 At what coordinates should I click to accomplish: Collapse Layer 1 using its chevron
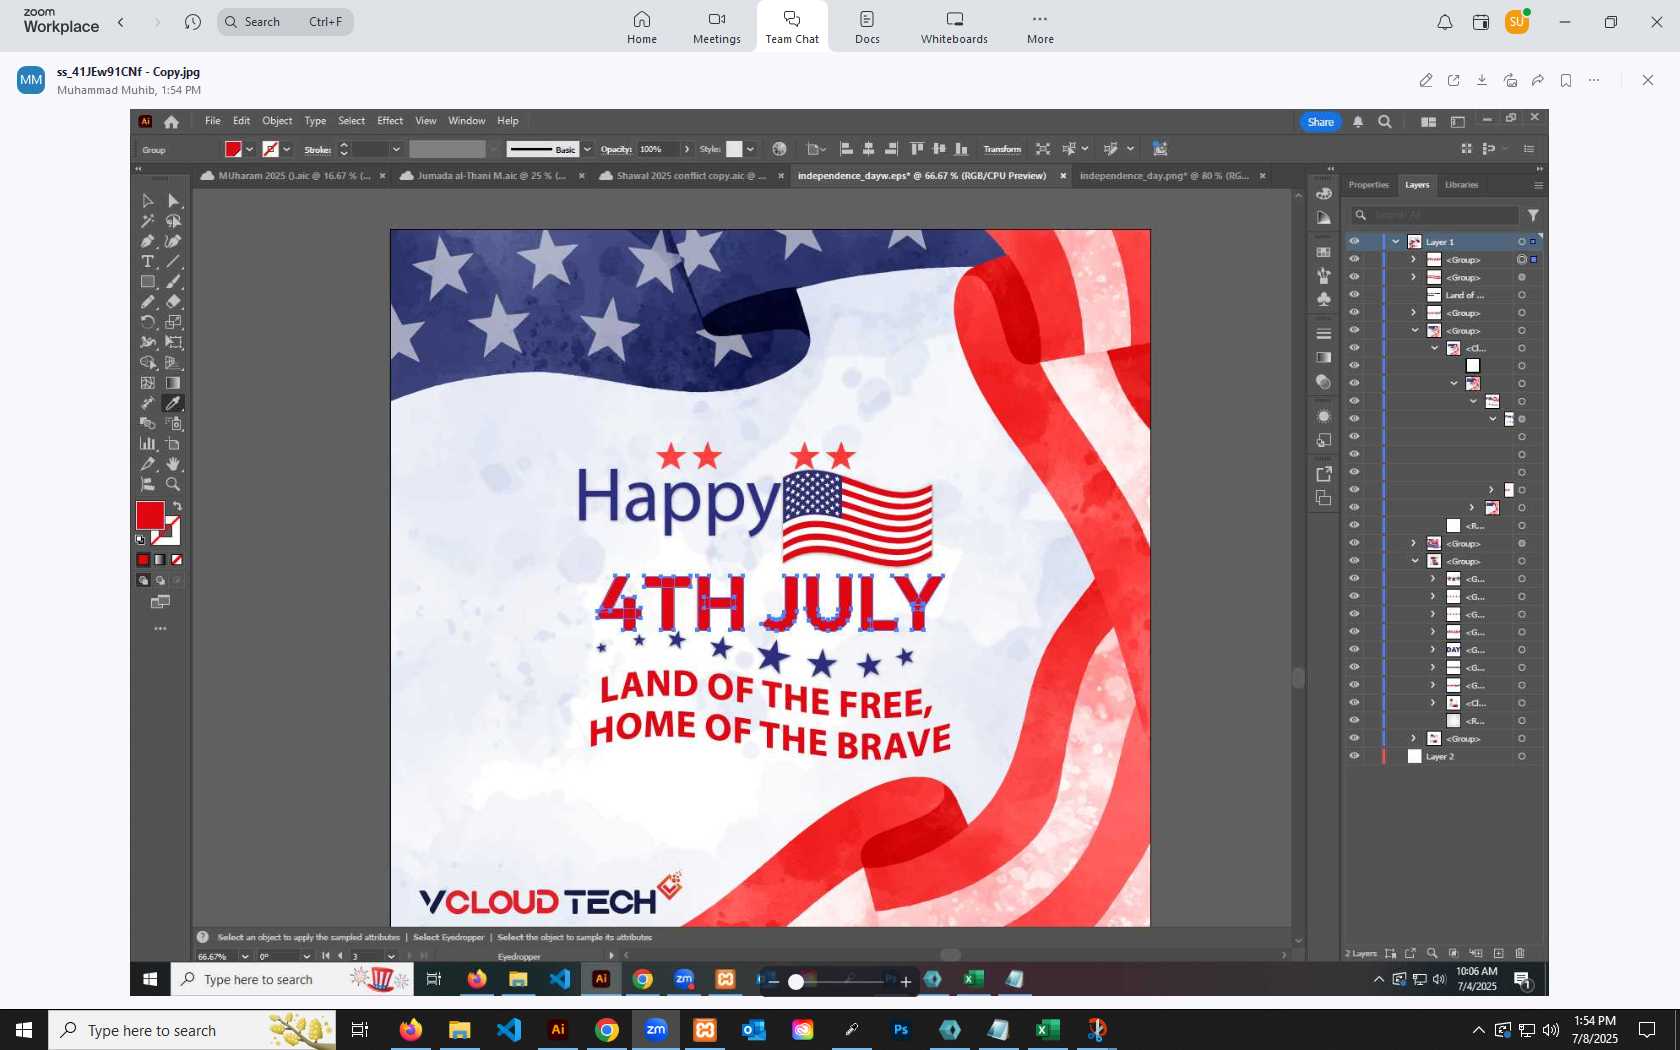(1396, 242)
